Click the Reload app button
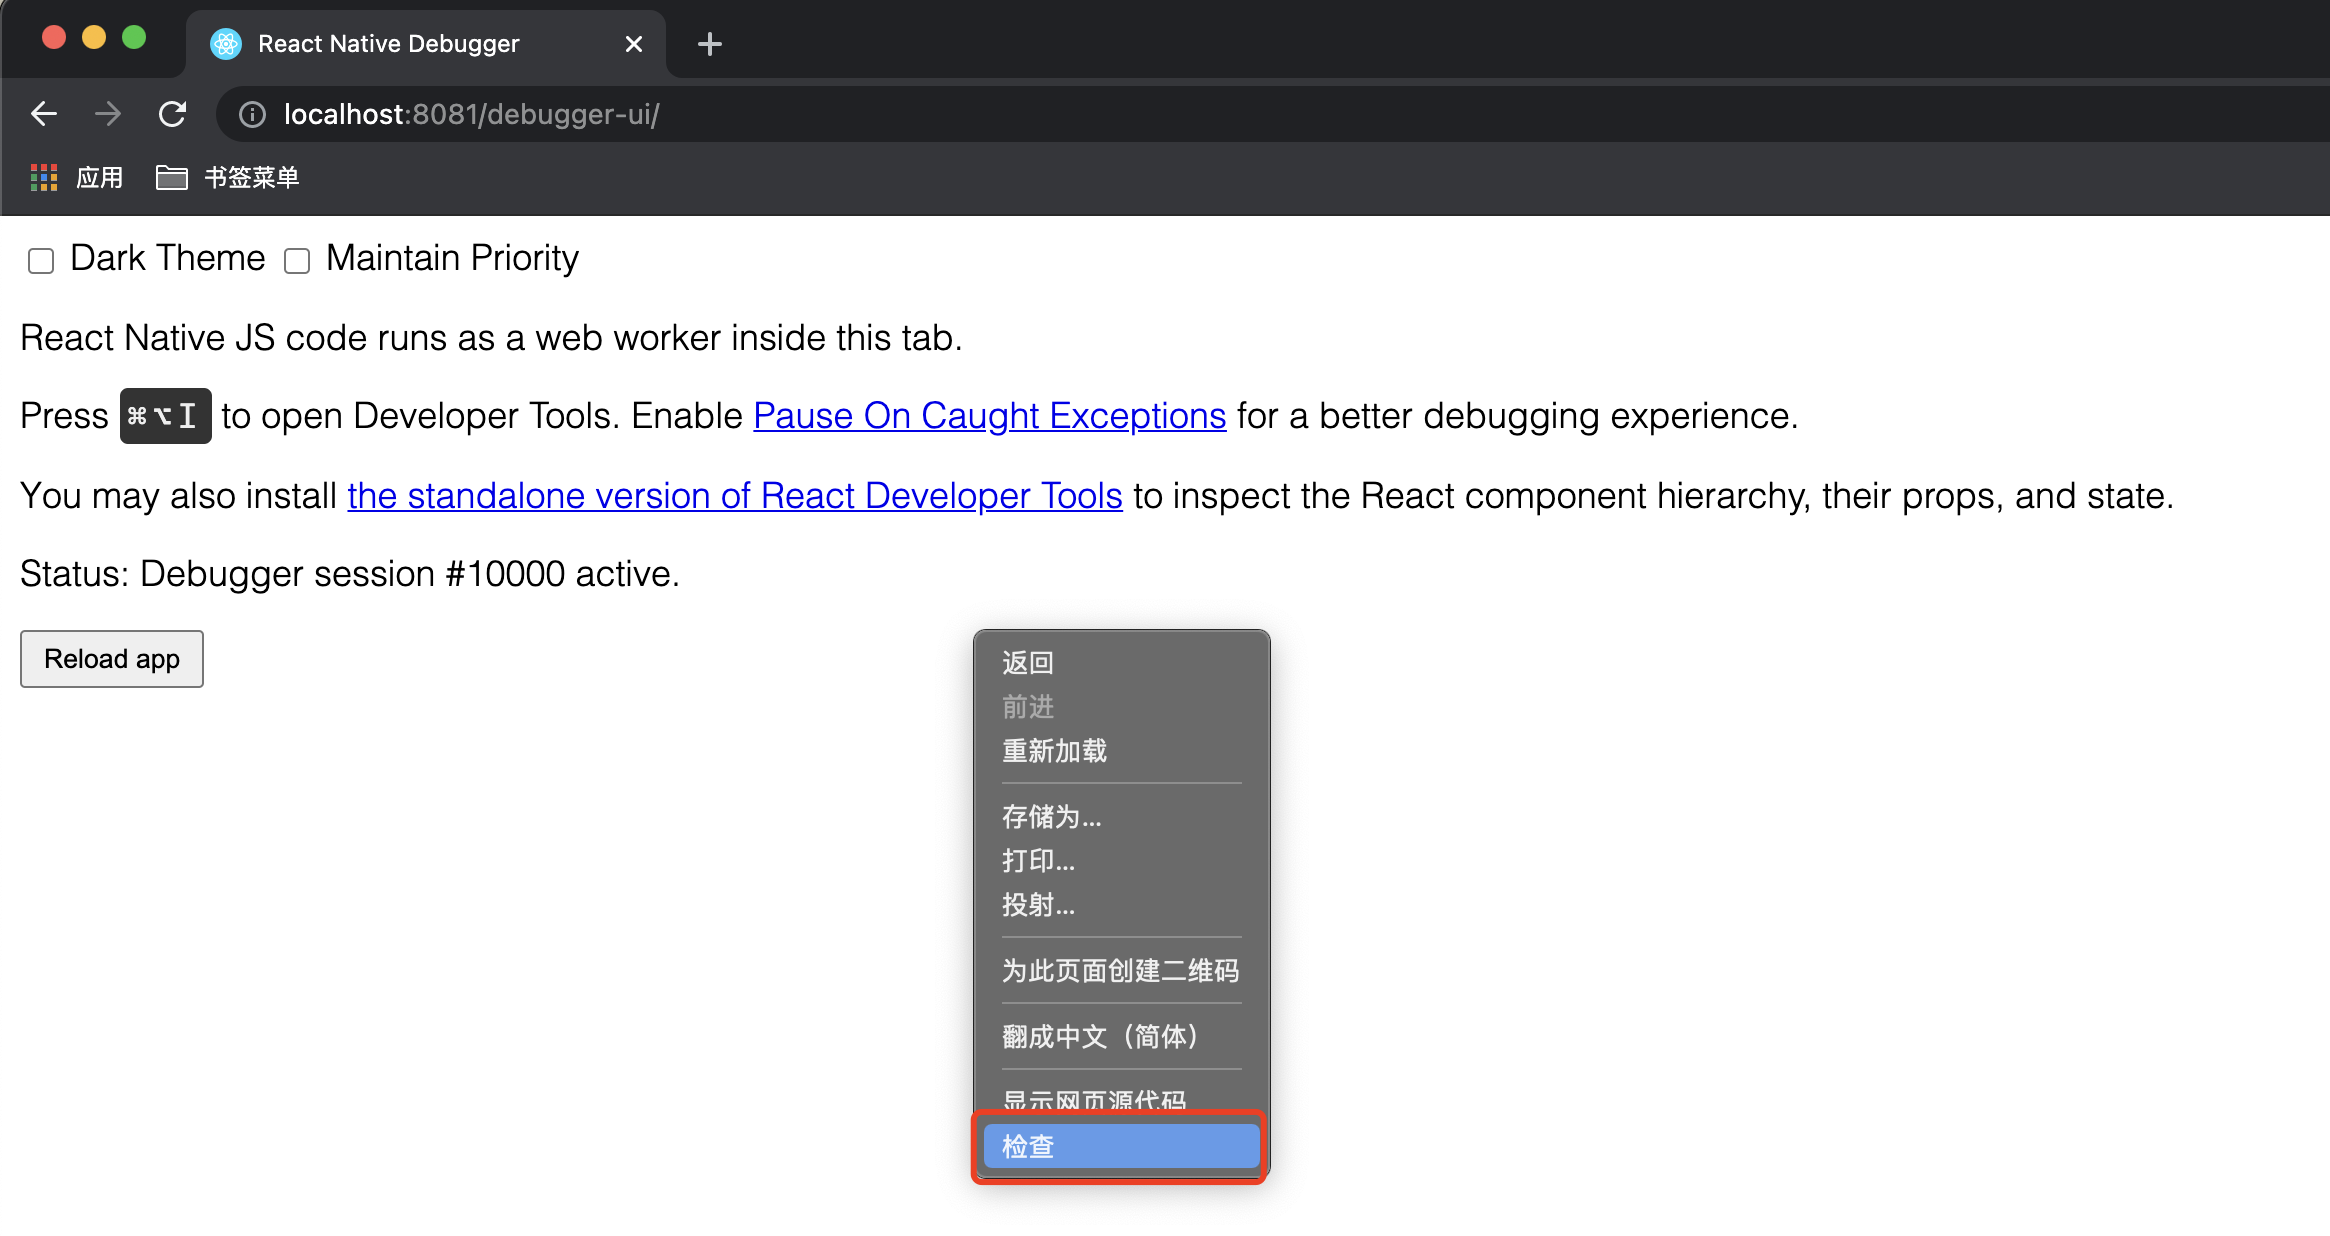Viewport: 2330px width, 1236px height. (112, 659)
